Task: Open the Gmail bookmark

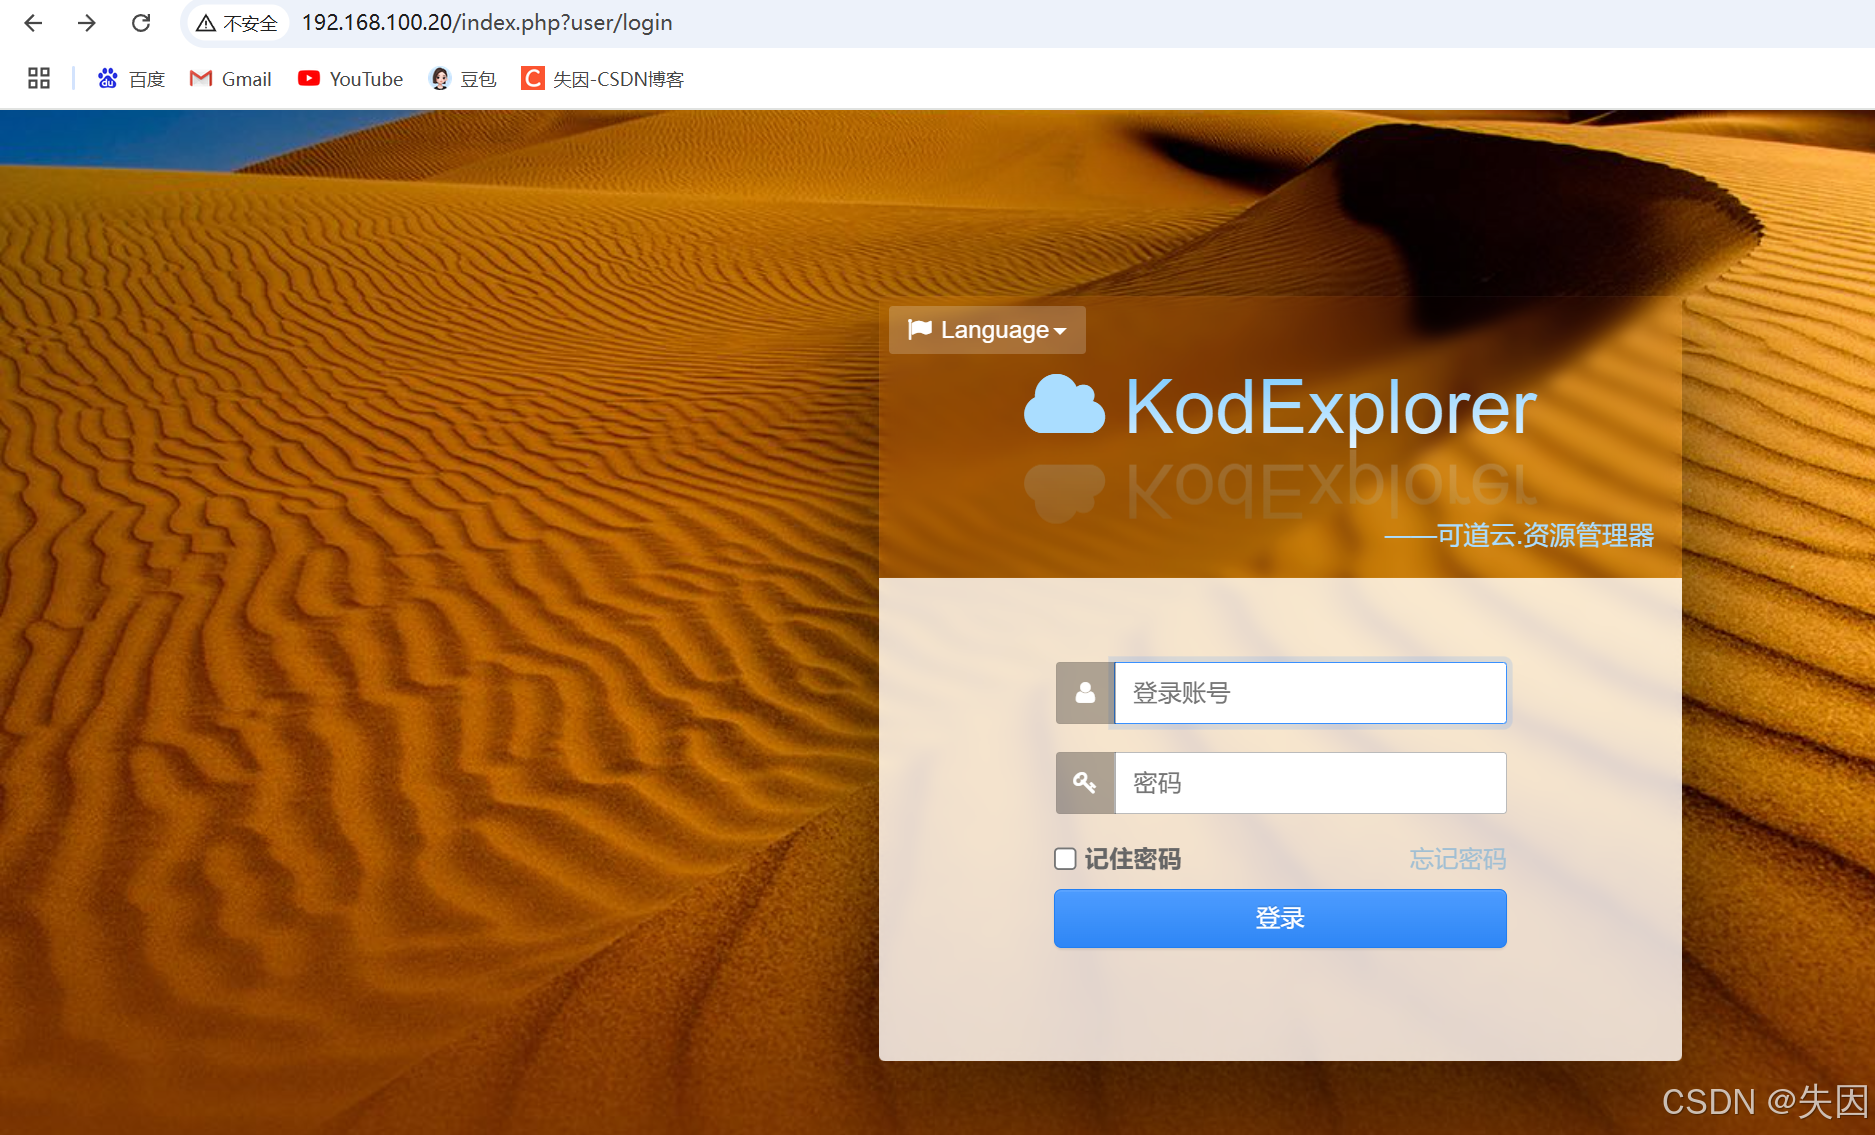Action: click(x=231, y=79)
